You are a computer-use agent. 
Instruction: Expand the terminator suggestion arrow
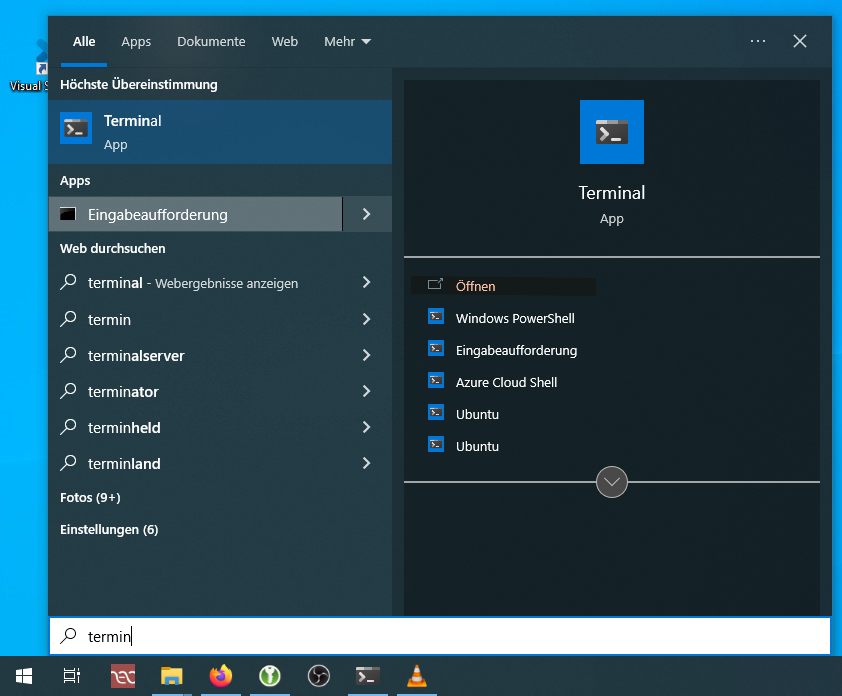pyautogui.click(x=367, y=392)
